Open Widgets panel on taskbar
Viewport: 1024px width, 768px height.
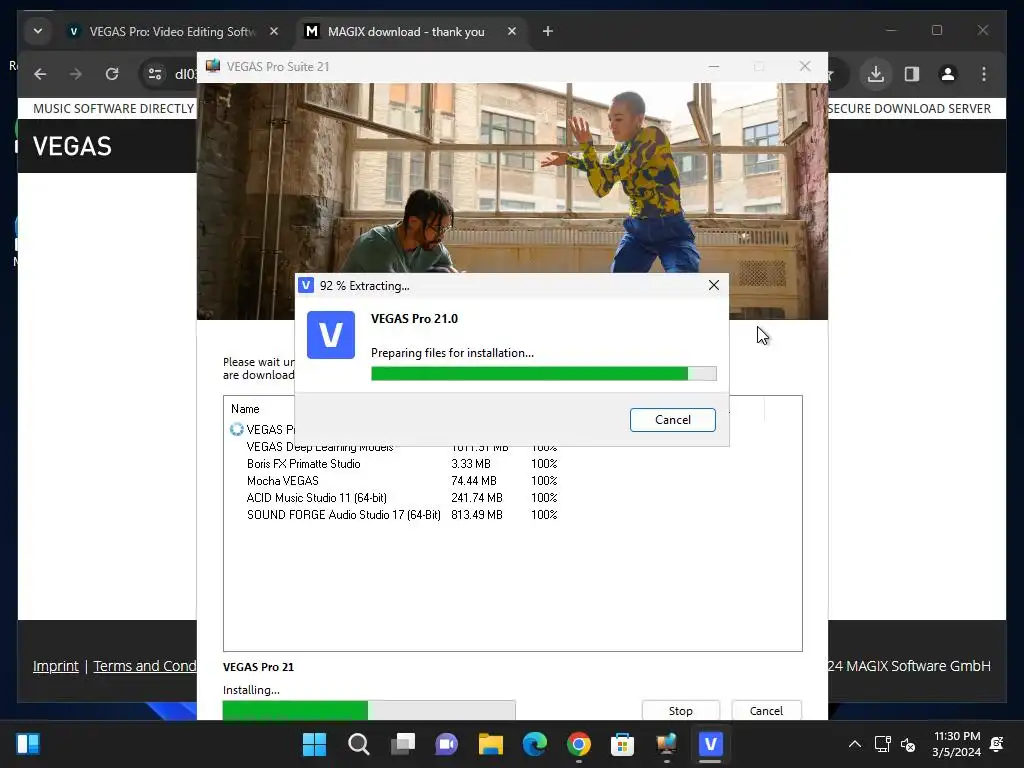(x=28, y=744)
